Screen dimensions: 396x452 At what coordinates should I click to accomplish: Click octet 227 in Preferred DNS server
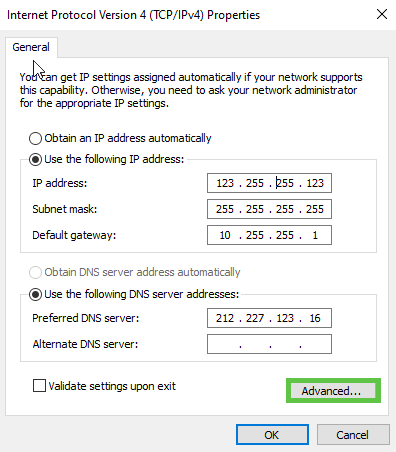tap(255, 318)
